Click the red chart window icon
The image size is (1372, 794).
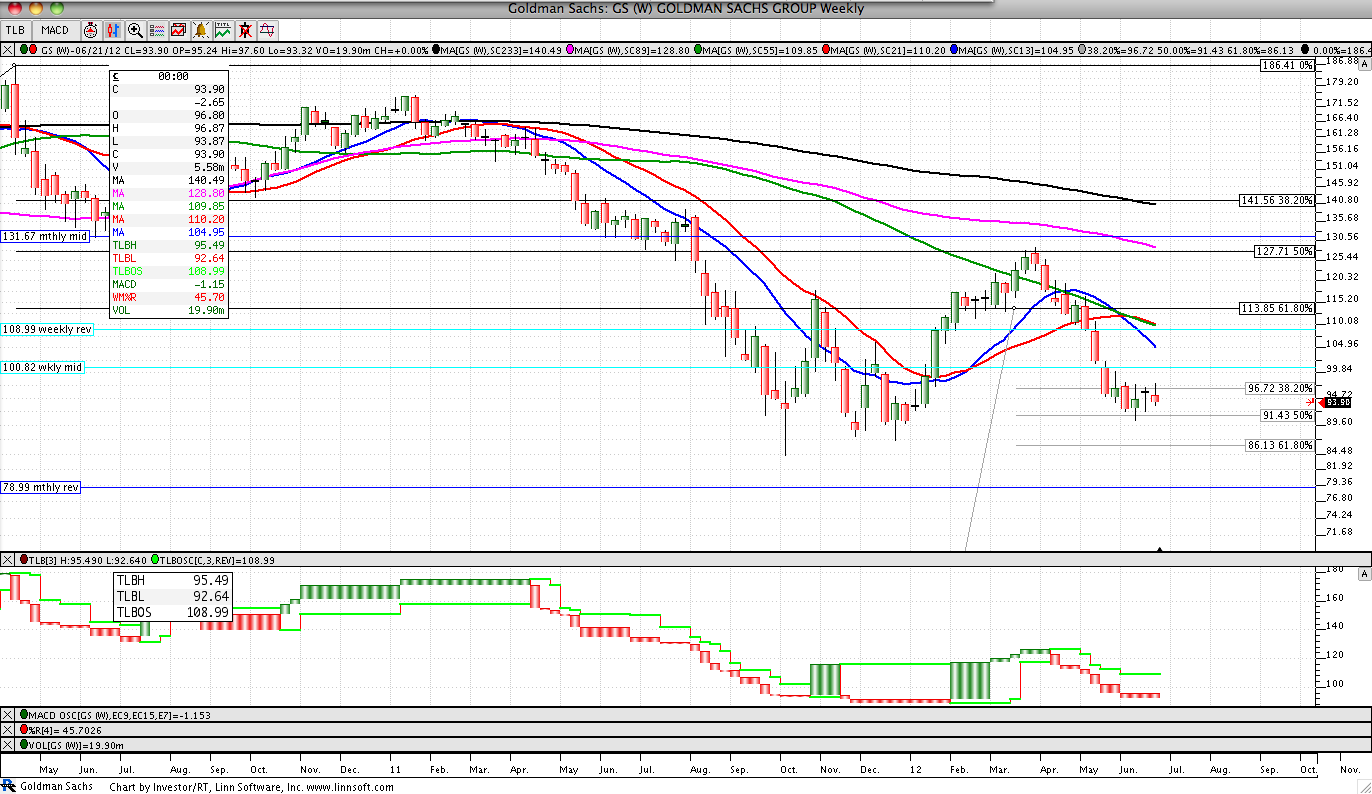tap(178, 30)
